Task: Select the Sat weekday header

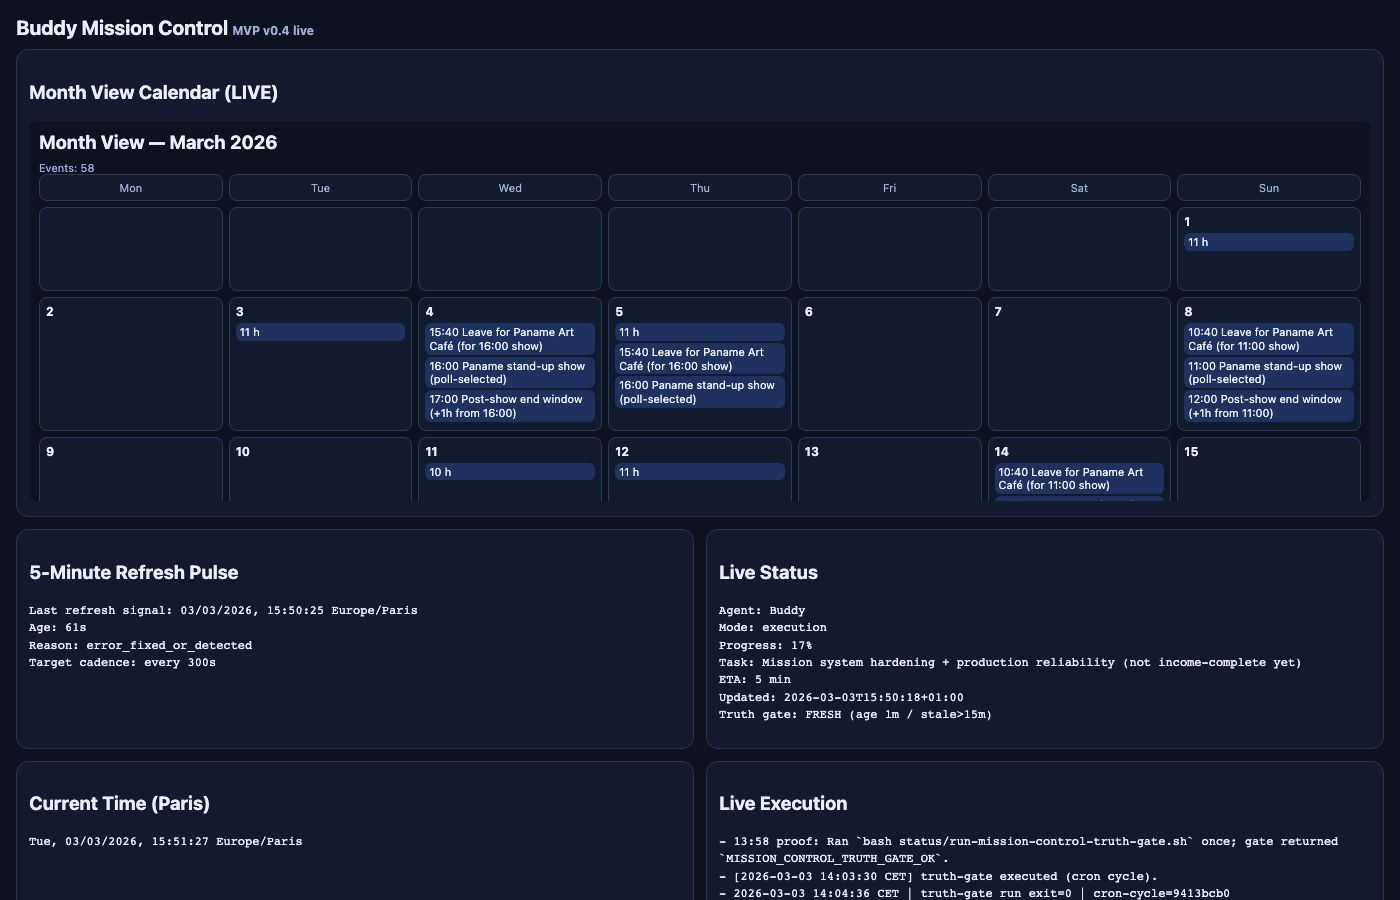Action: click(x=1079, y=188)
